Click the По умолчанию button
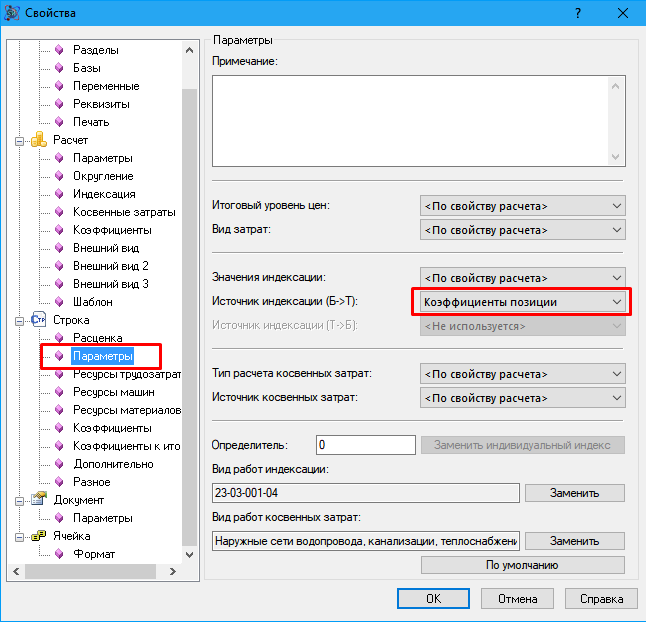 coord(522,565)
